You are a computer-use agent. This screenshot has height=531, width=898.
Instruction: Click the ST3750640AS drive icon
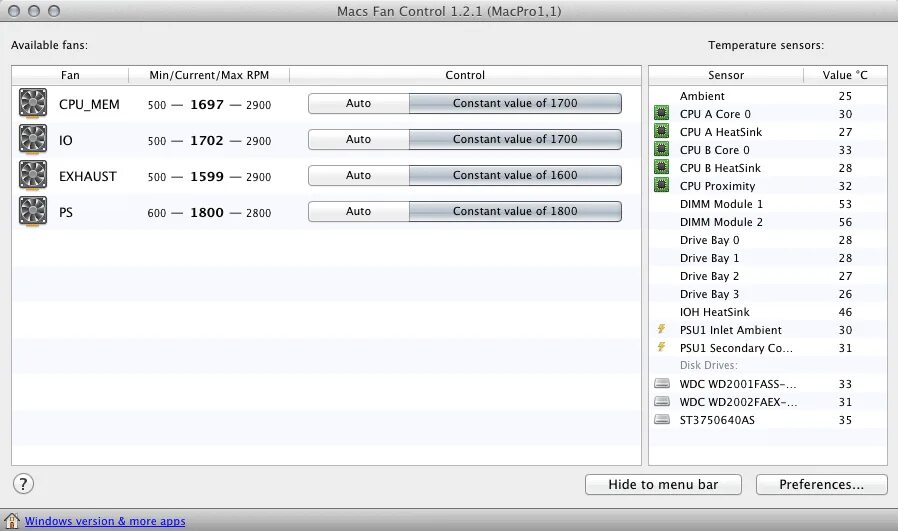coord(662,419)
